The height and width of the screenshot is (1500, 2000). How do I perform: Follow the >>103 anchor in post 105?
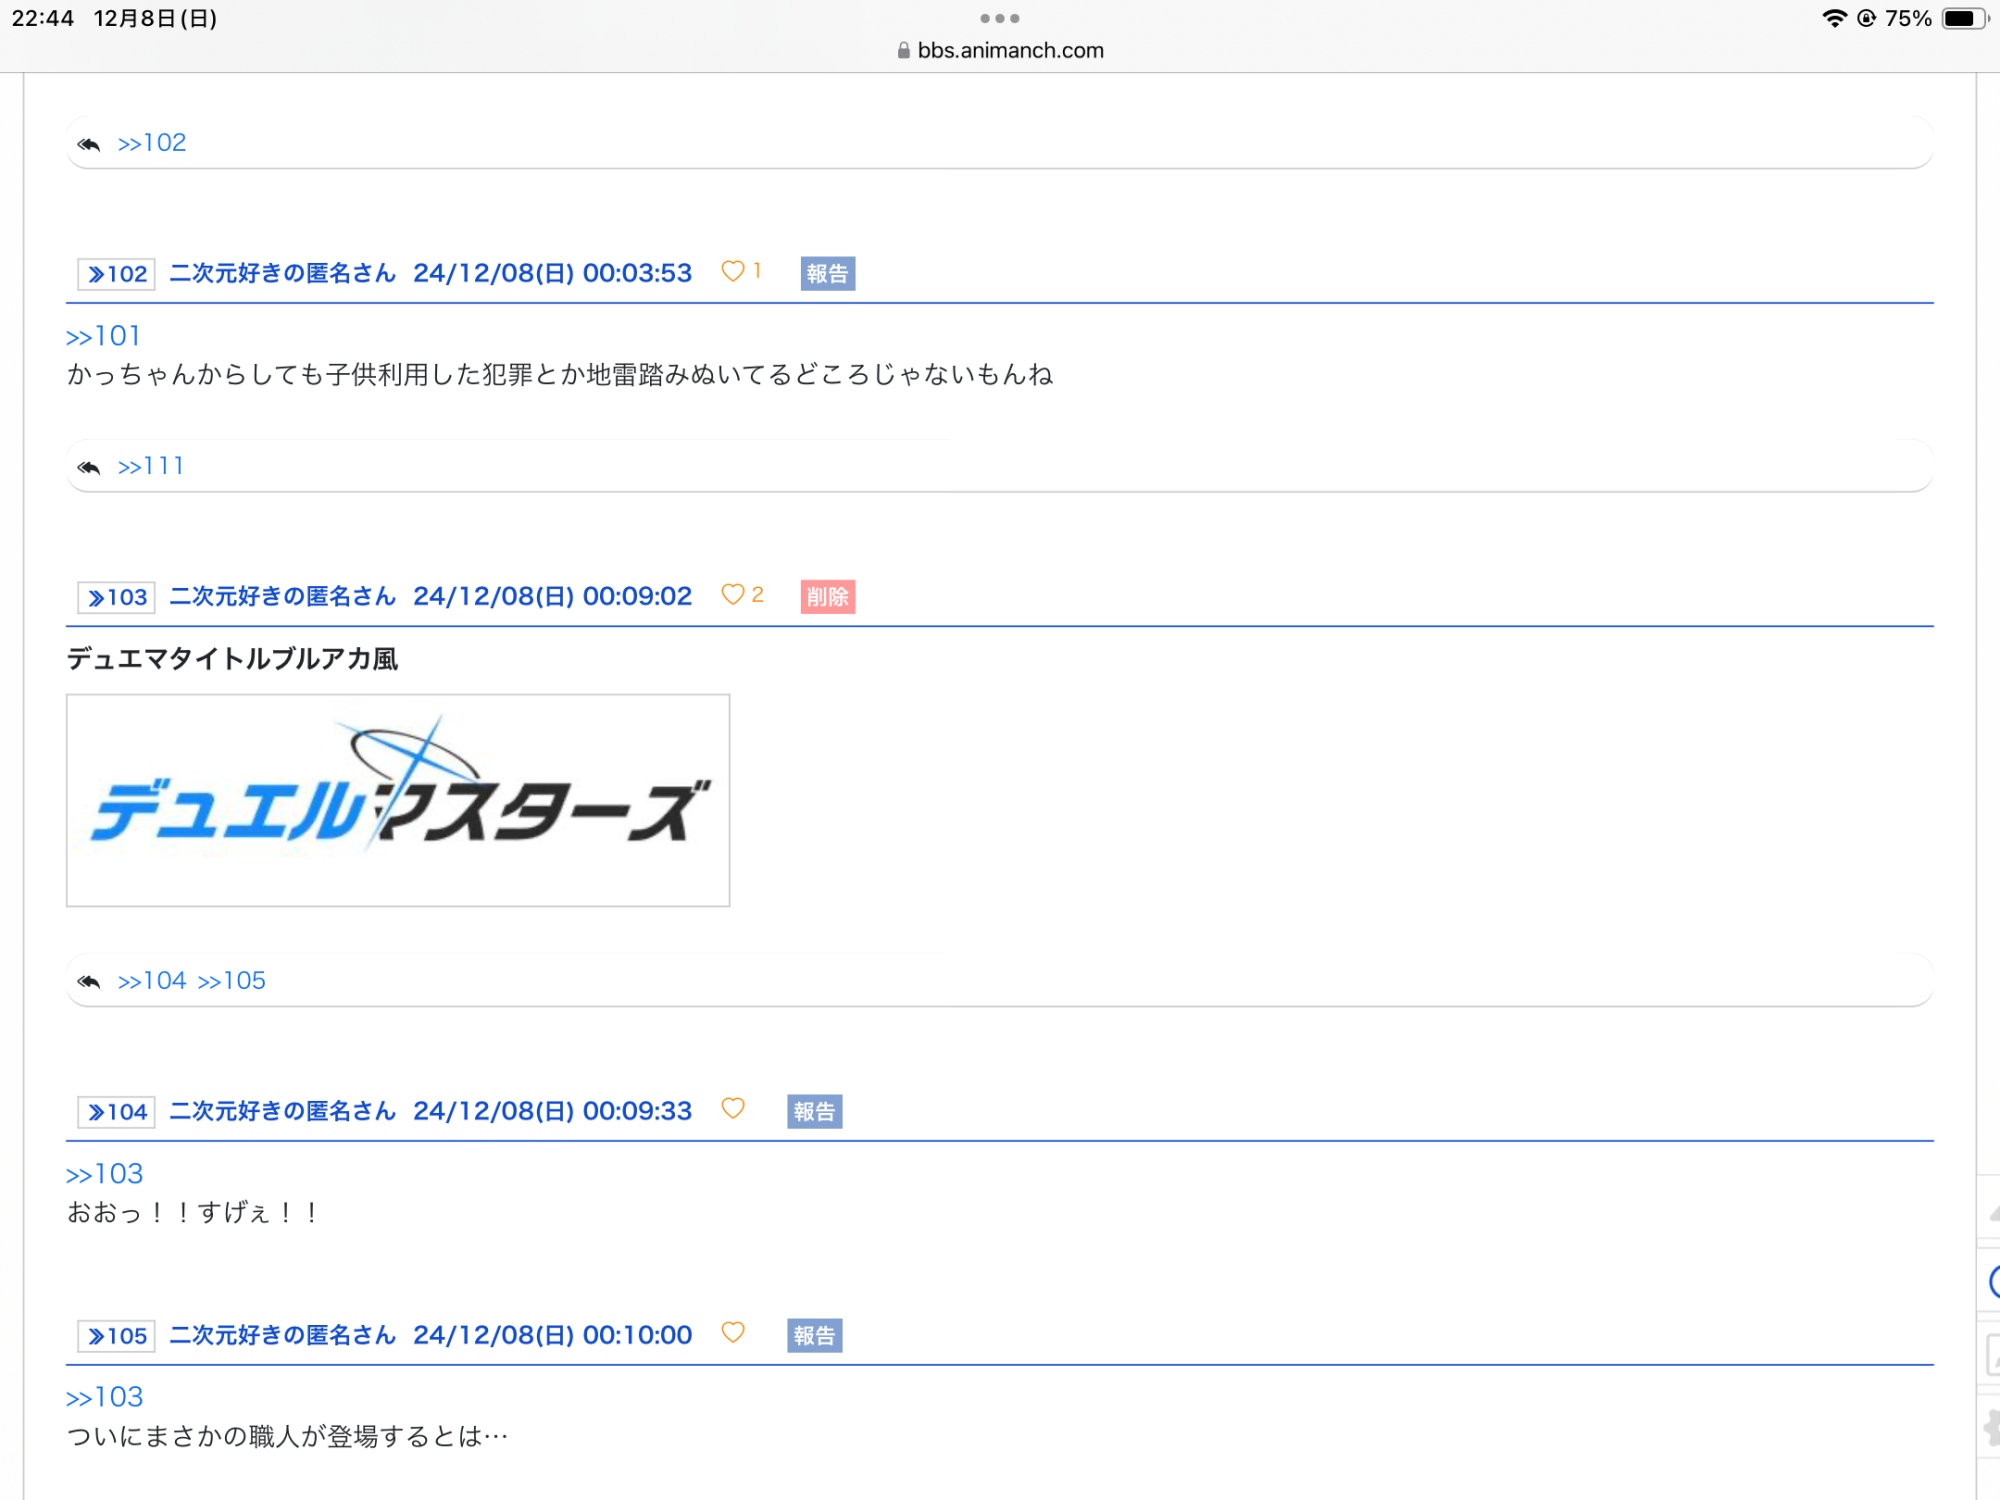coord(105,1397)
